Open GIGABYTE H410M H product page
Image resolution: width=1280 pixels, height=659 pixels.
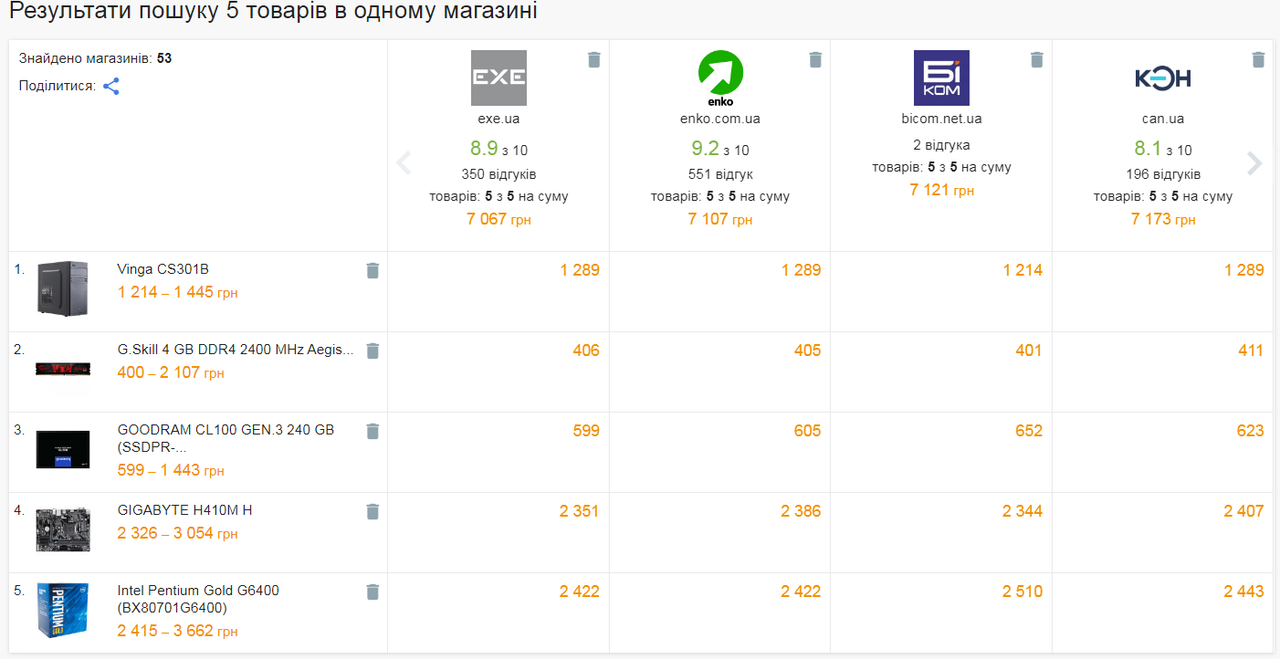[185, 510]
